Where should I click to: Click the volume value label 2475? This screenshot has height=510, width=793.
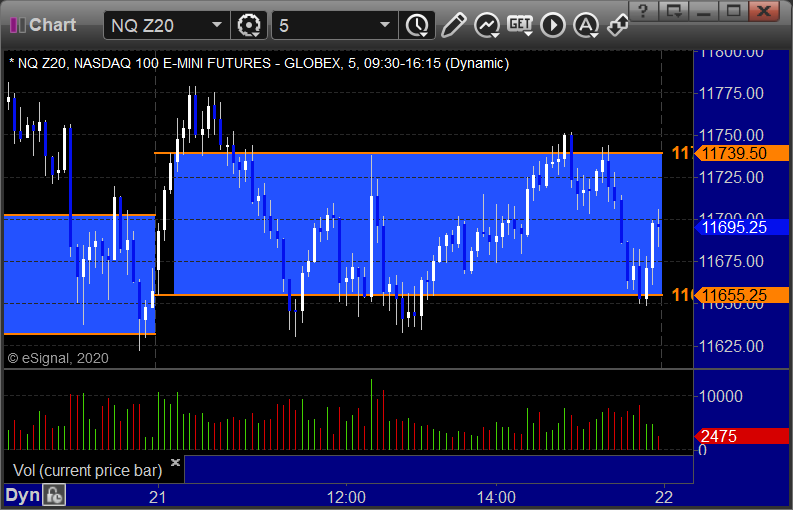pos(741,436)
